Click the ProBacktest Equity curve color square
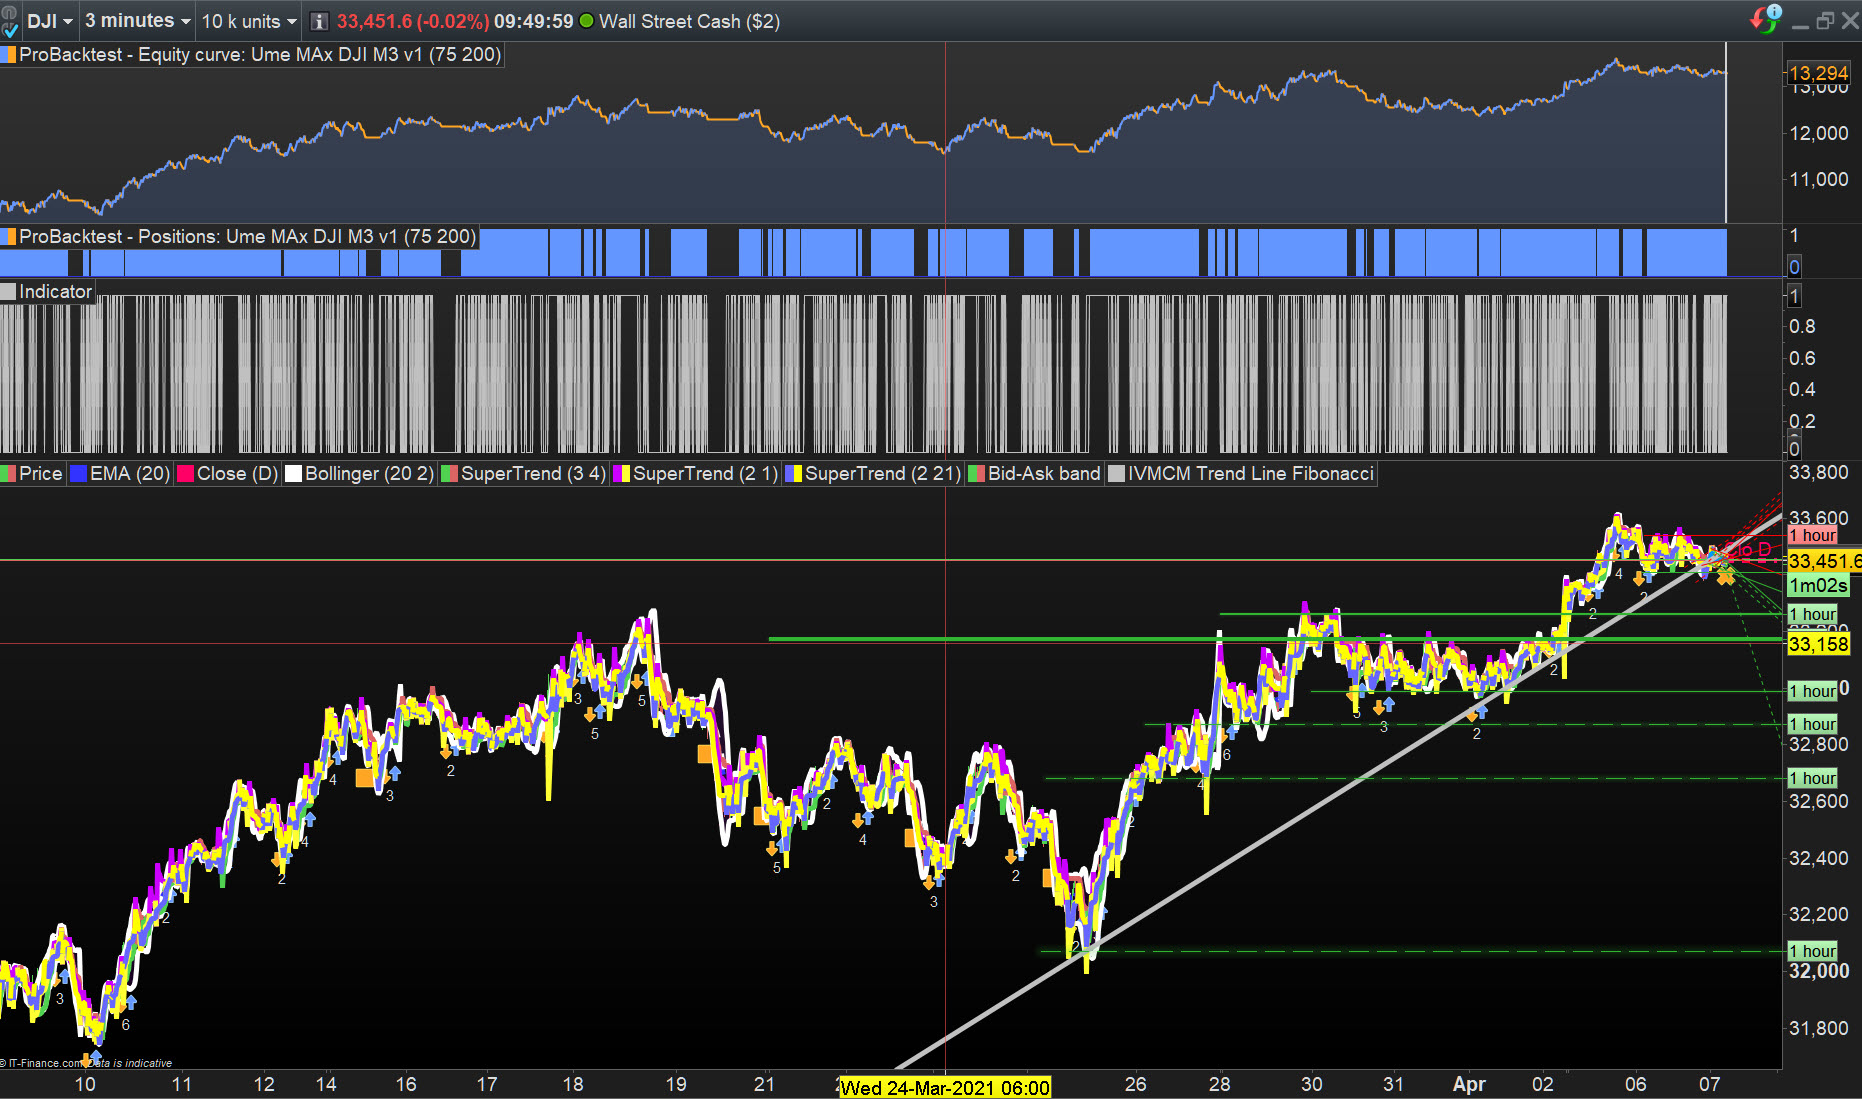 click(x=9, y=55)
